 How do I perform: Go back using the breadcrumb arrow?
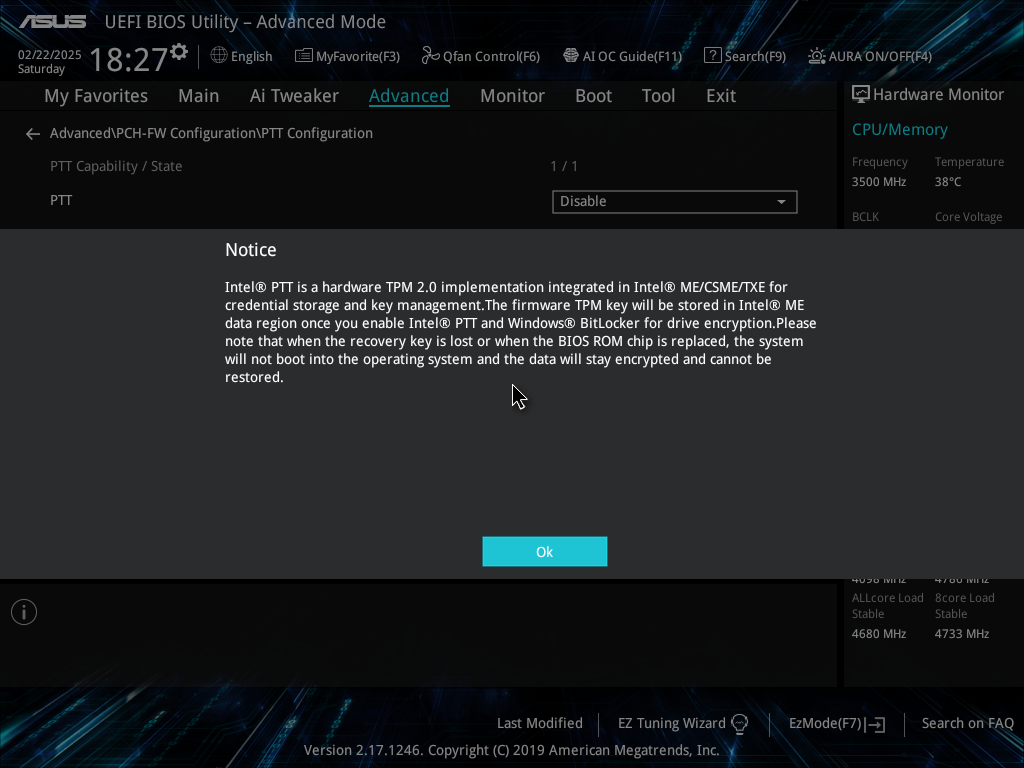[33, 134]
